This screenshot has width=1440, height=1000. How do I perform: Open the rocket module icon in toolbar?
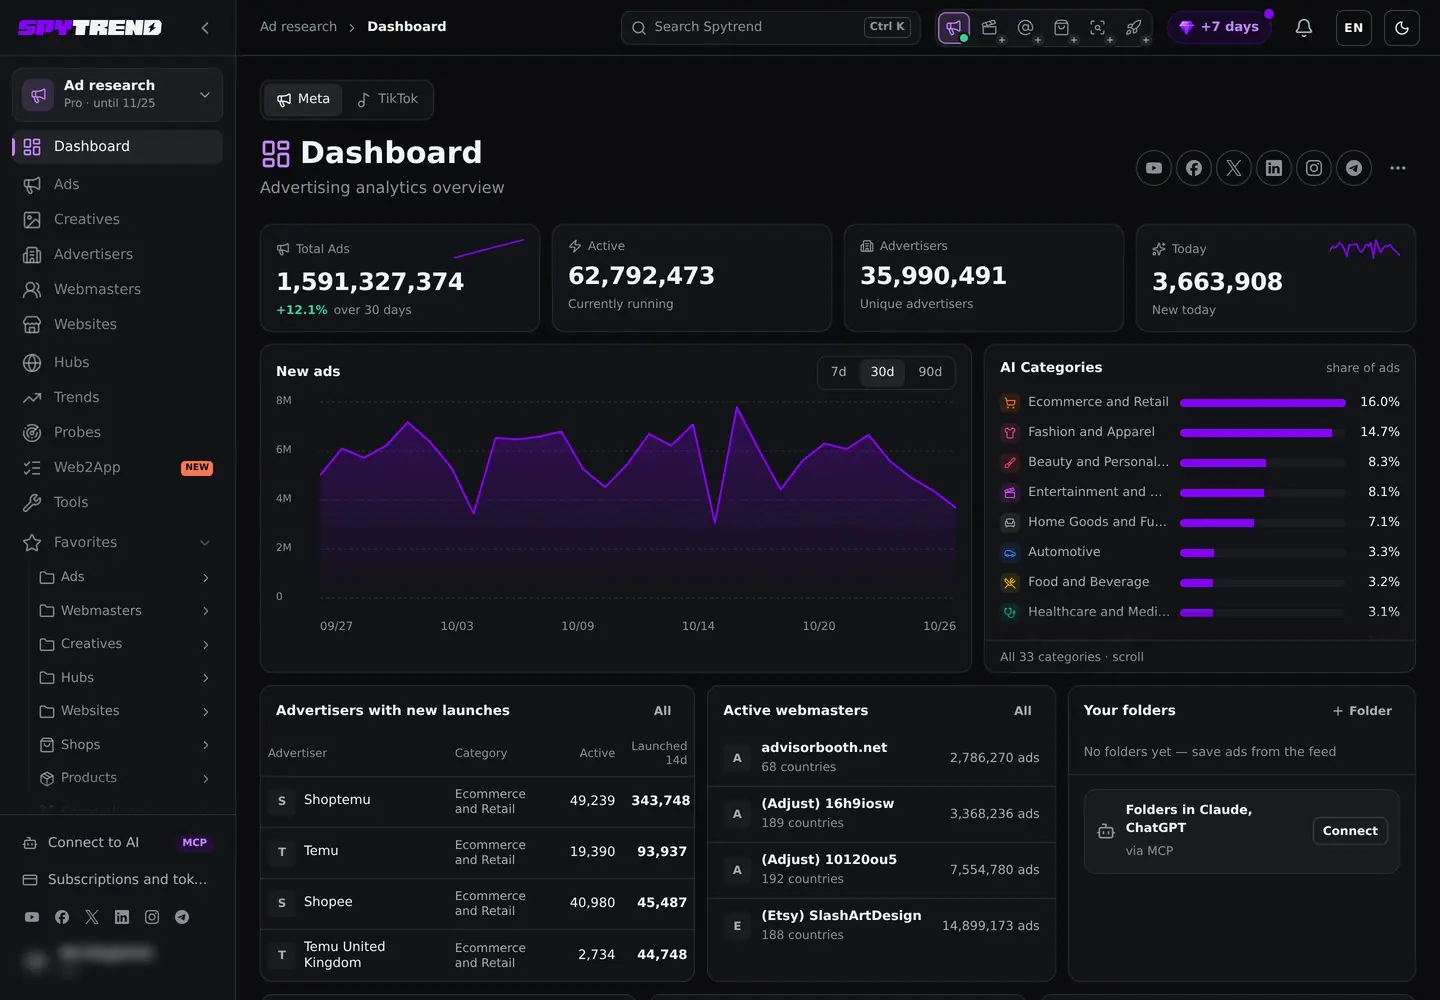[1134, 28]
